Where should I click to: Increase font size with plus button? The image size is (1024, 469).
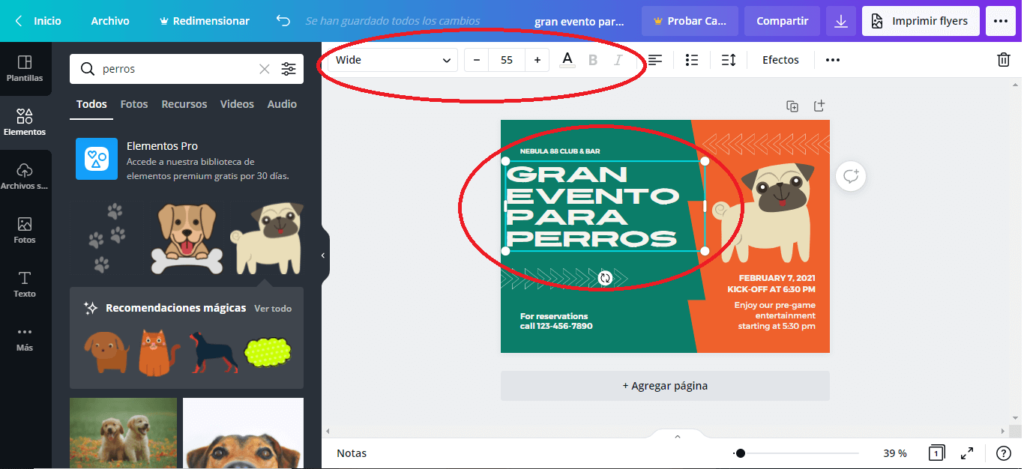[537, 60]
